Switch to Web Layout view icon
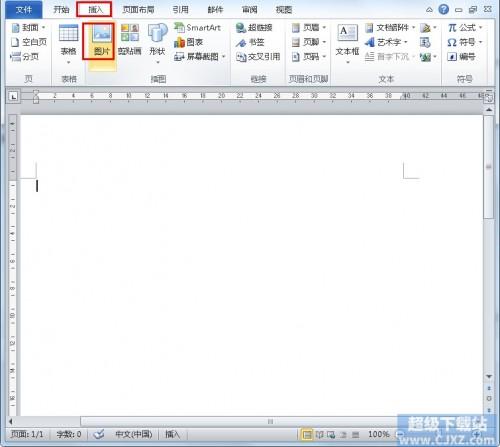The height and width of the screenshot is (447, 500). coord(331,434)
